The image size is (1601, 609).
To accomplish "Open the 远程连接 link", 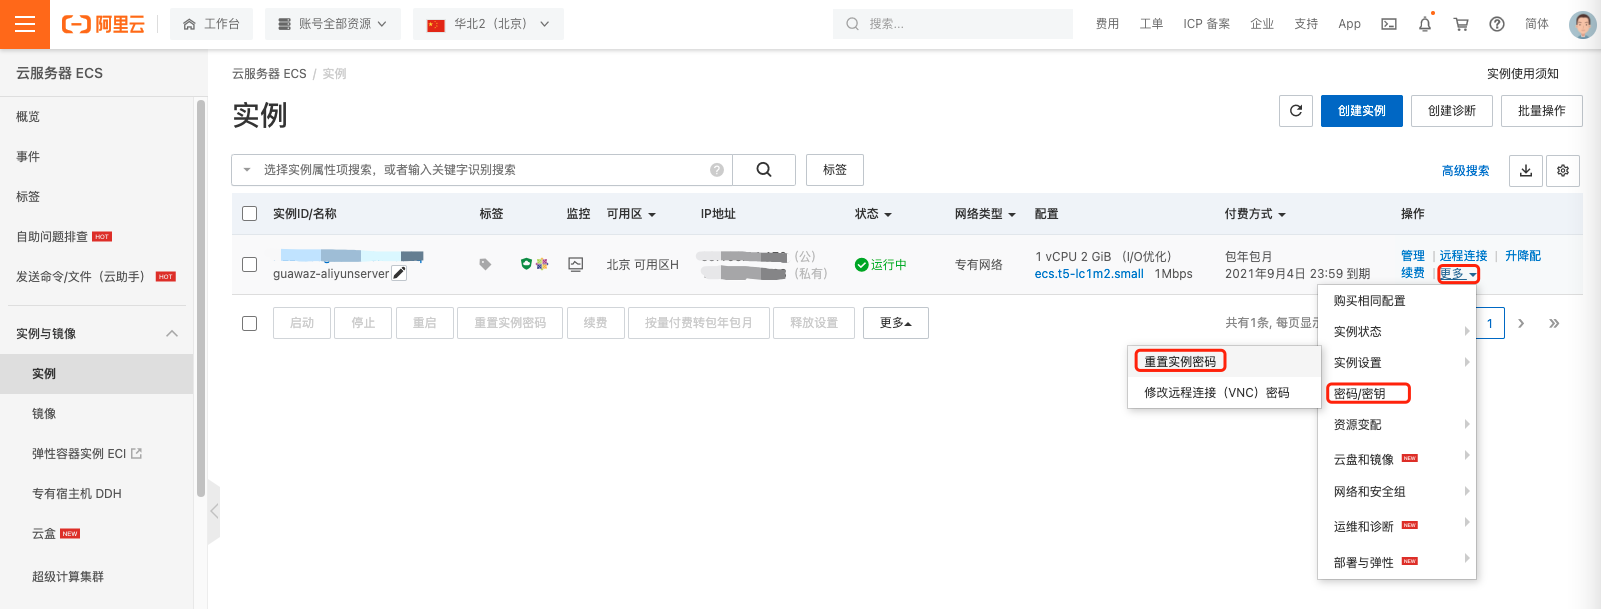I will point(1463,256).
